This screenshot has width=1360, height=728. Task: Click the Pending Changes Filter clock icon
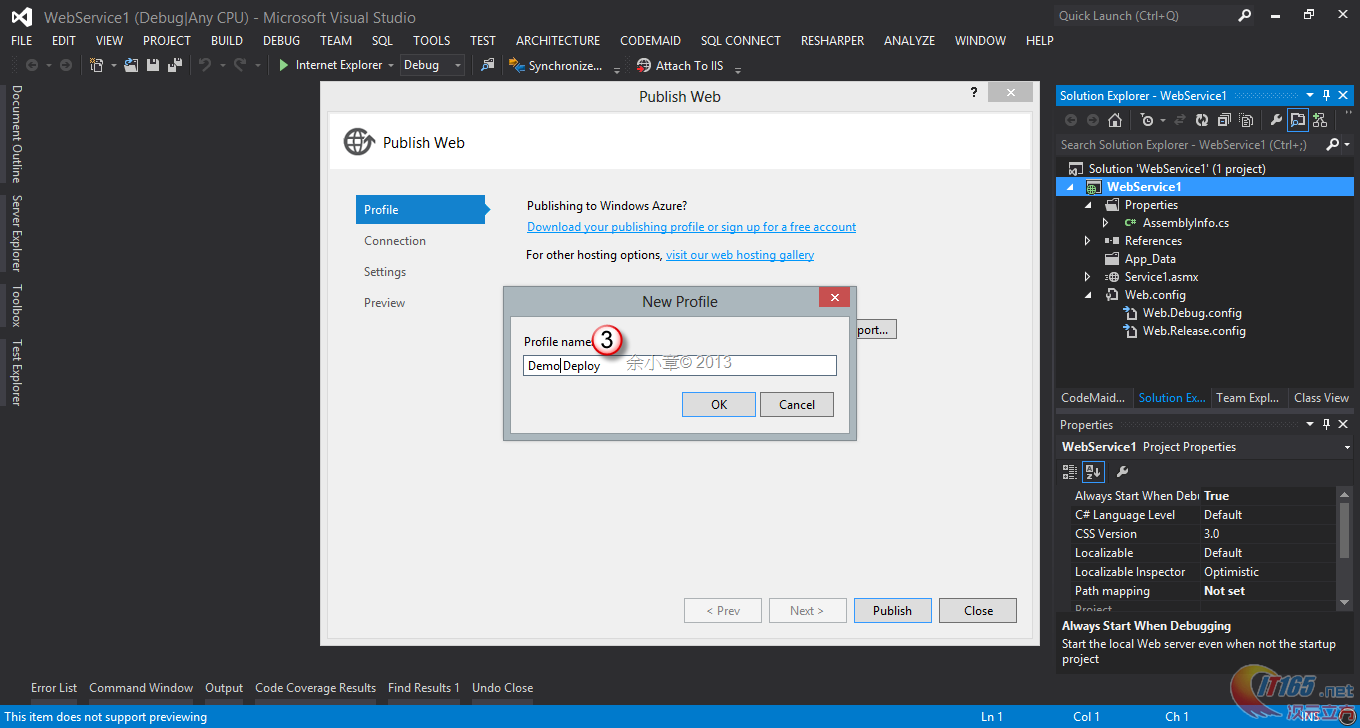[1147, 120]
